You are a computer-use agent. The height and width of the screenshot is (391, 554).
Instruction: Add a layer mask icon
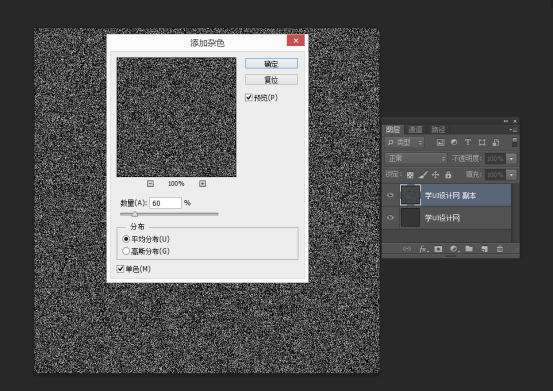pyautogui.click(x=438, y=249)
